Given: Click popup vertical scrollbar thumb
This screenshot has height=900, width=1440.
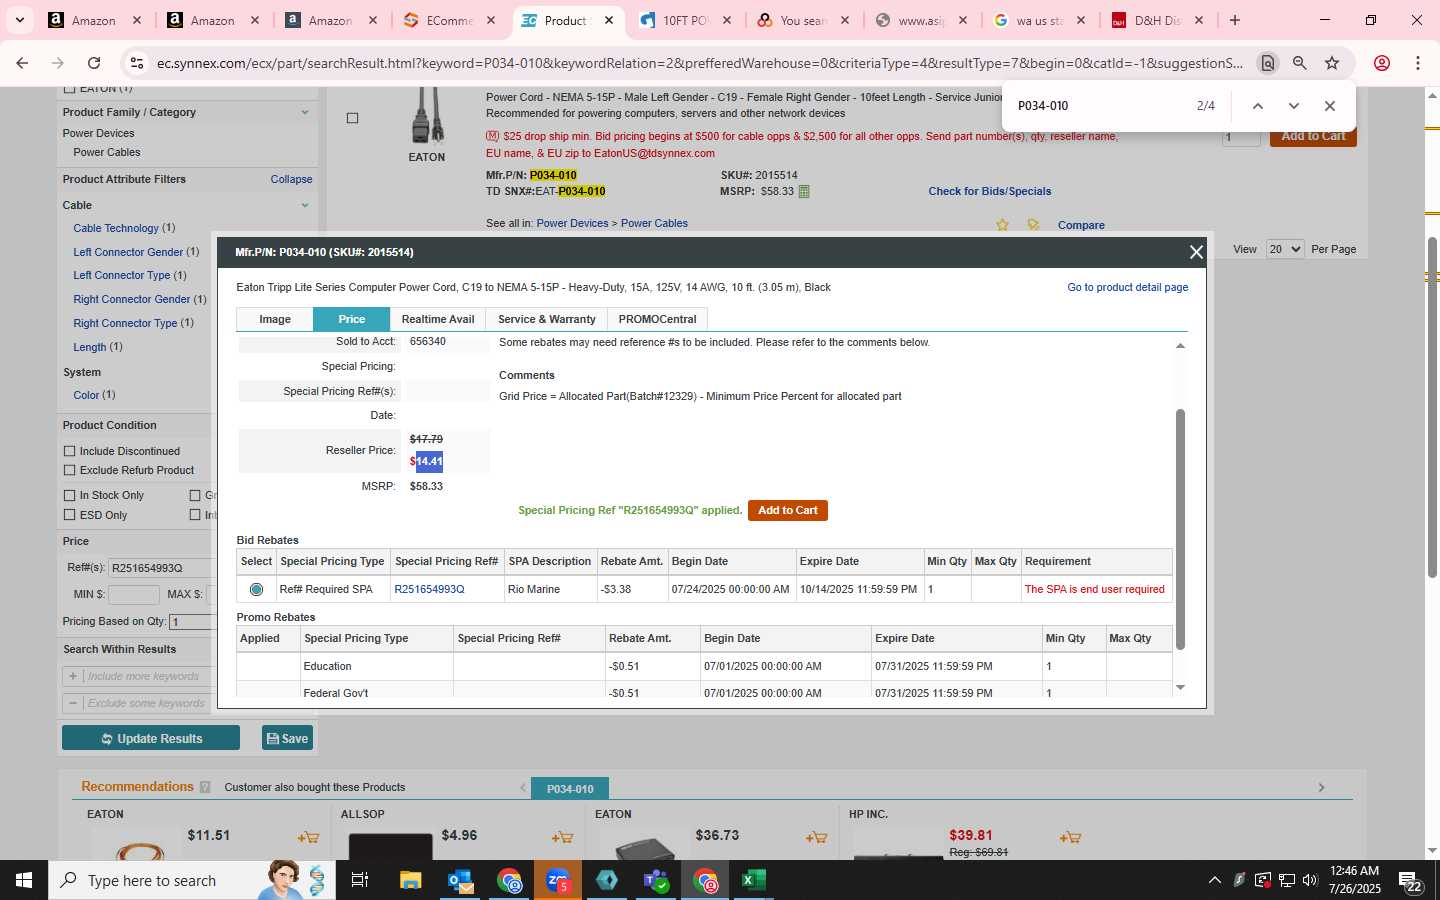Looking at the screenshot, I should pos(1180,528).
